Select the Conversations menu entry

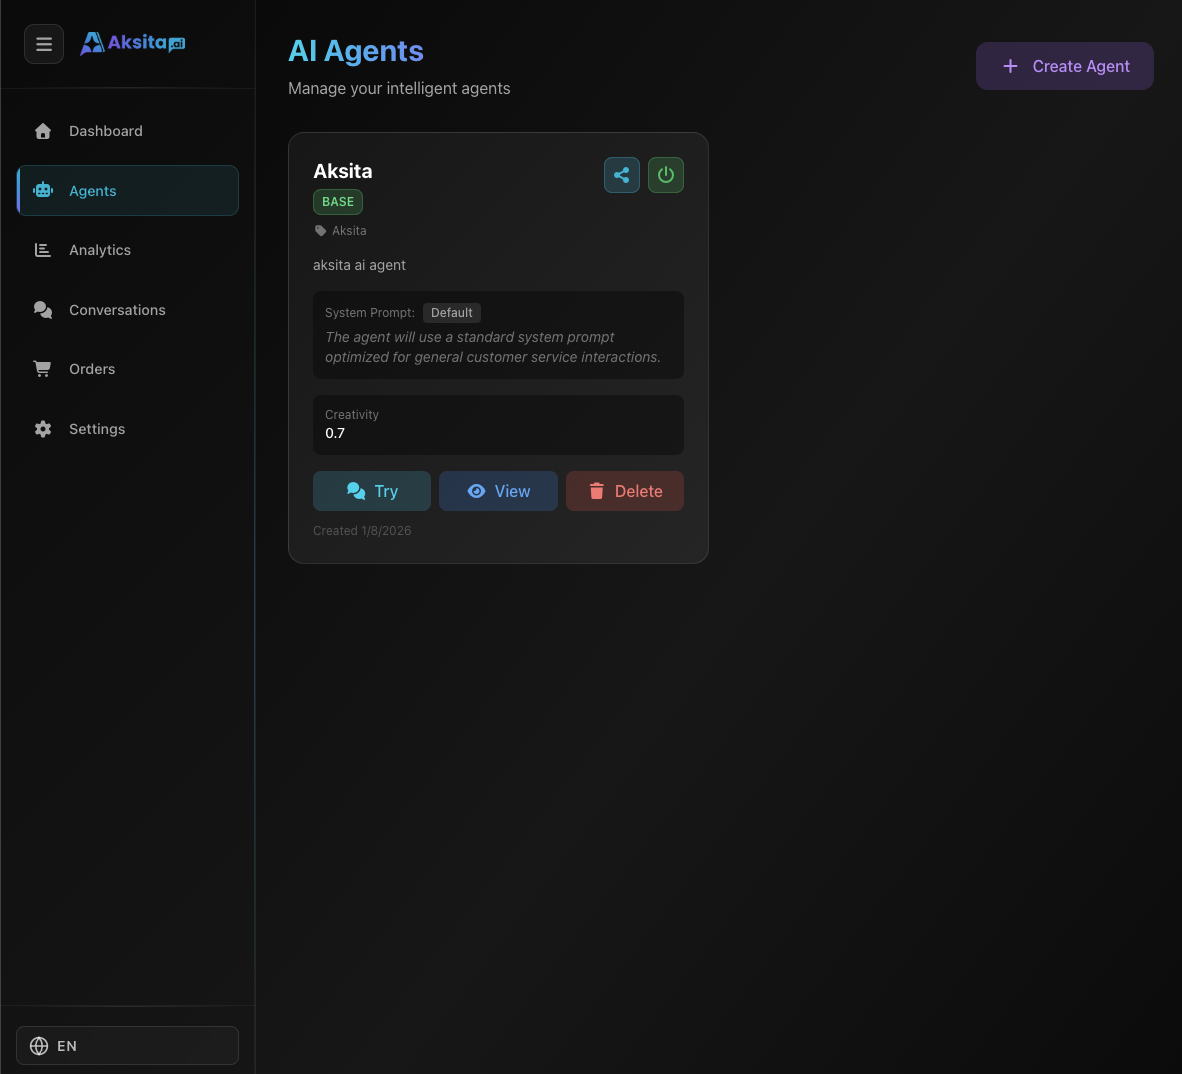pyautogui.click(x=117, y=310)
